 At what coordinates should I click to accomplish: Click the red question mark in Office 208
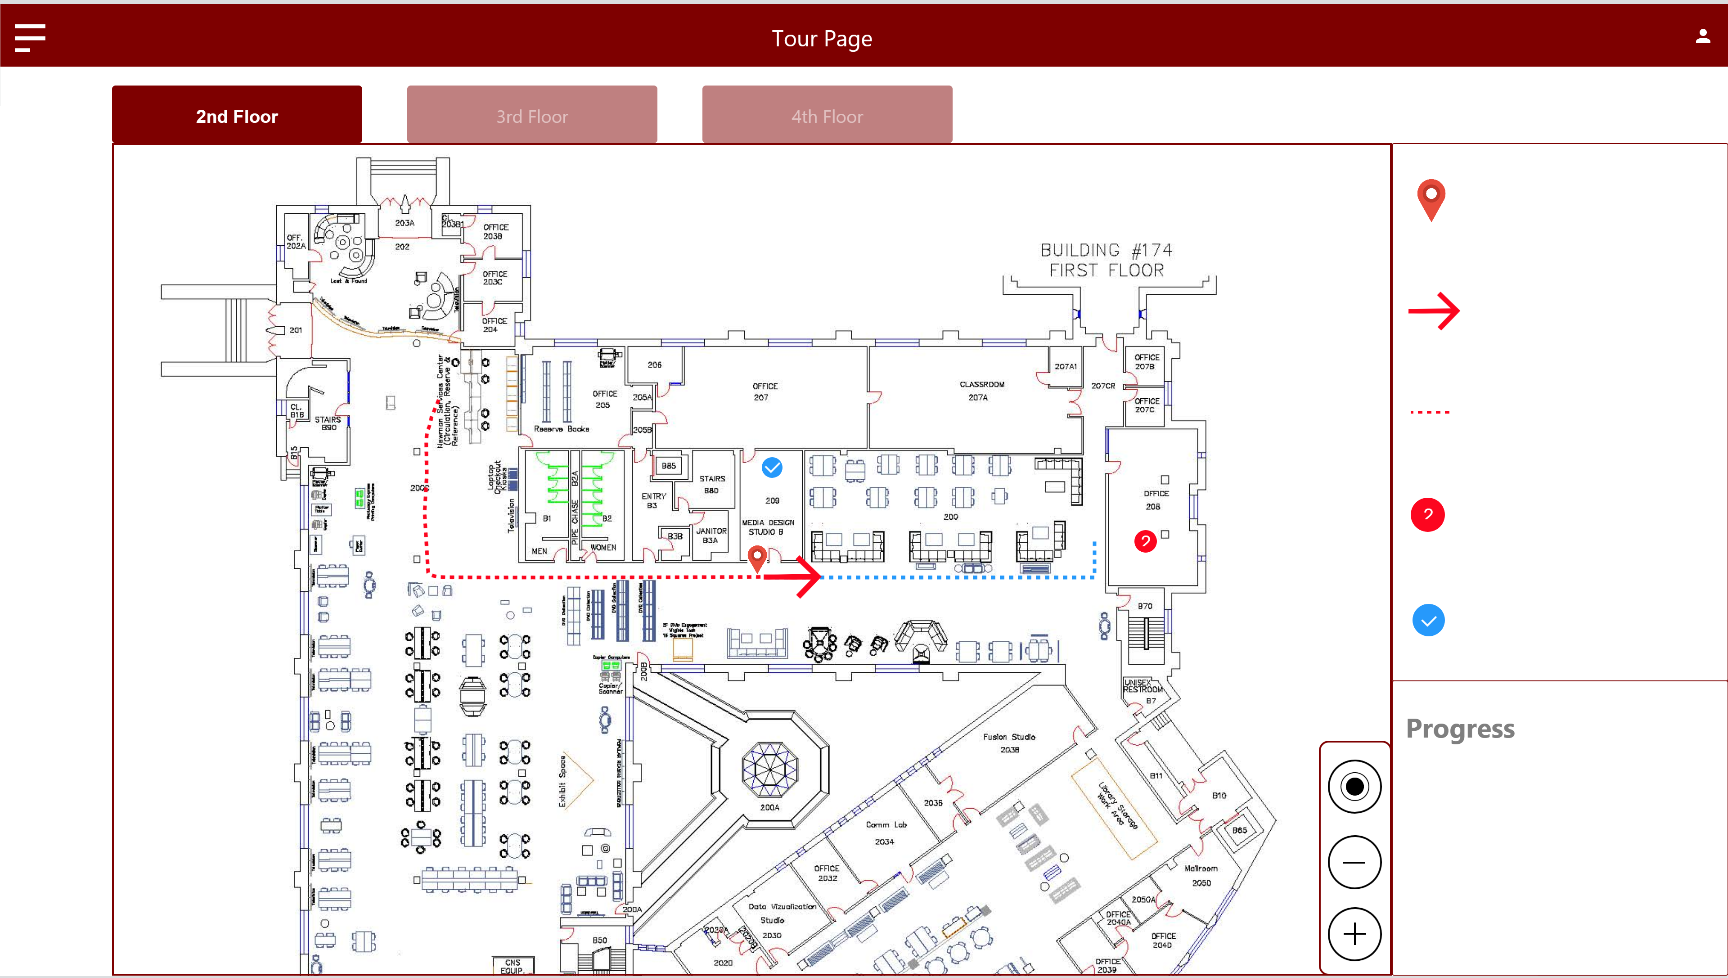pyautogui.click(x=1145, y=541)
